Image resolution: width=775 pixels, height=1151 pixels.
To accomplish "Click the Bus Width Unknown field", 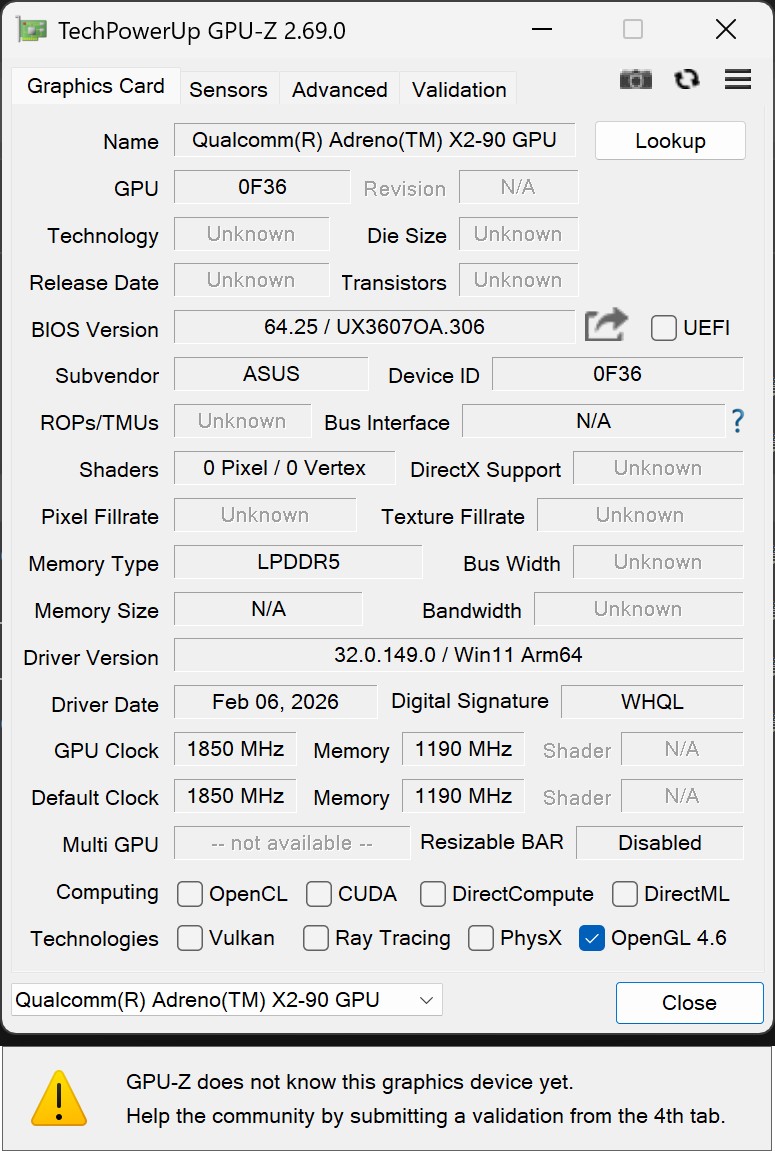I will pyautogui.click(x=658, y=562).
